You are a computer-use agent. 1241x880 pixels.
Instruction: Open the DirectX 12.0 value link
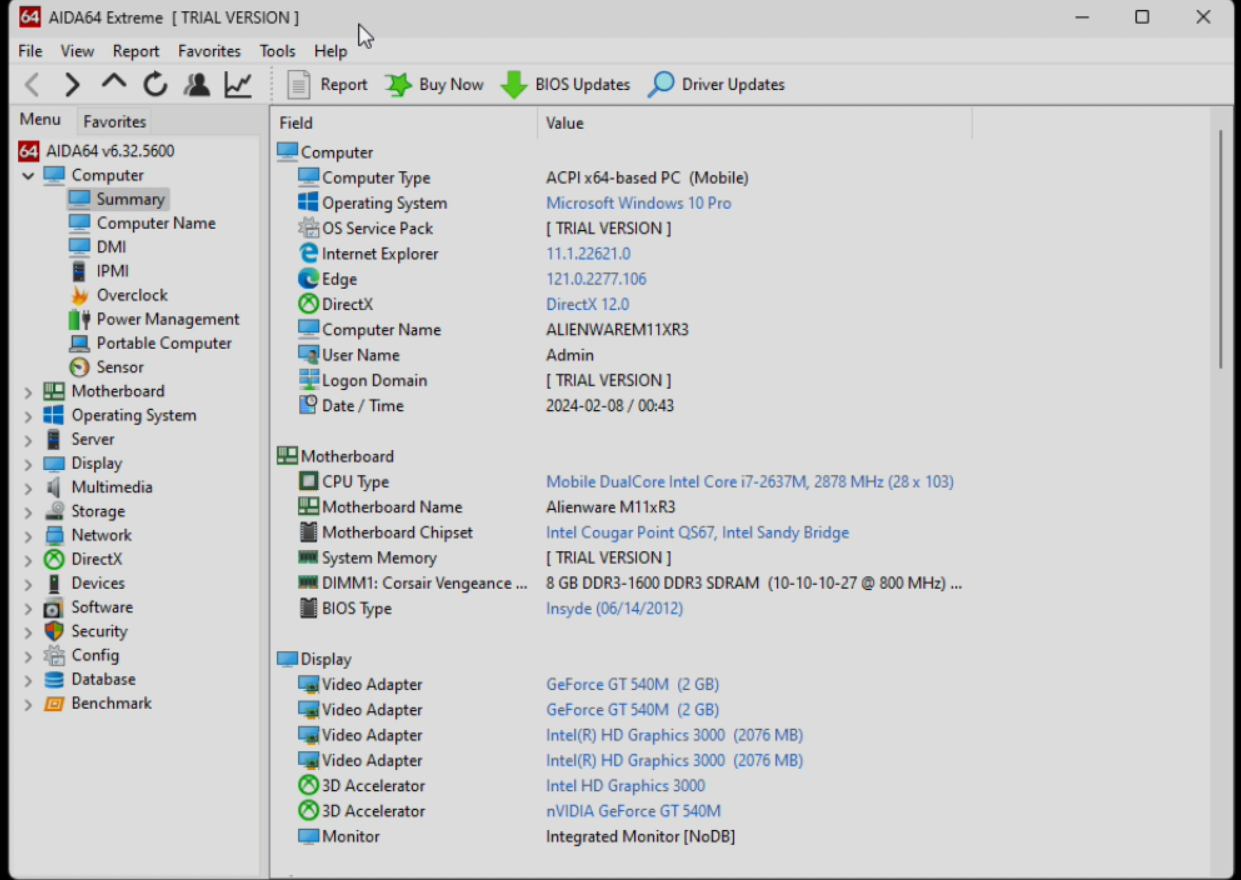tap(587, 304)
